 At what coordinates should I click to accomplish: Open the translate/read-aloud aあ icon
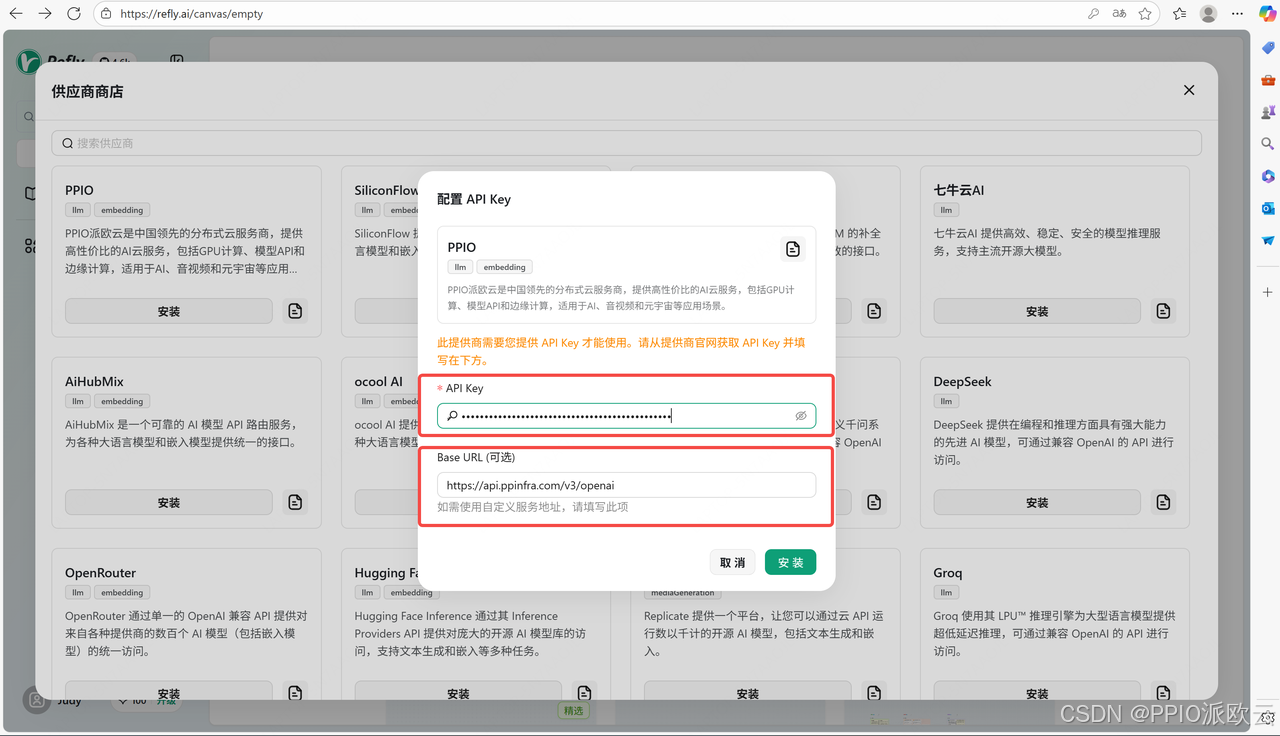coord(1119,14)
